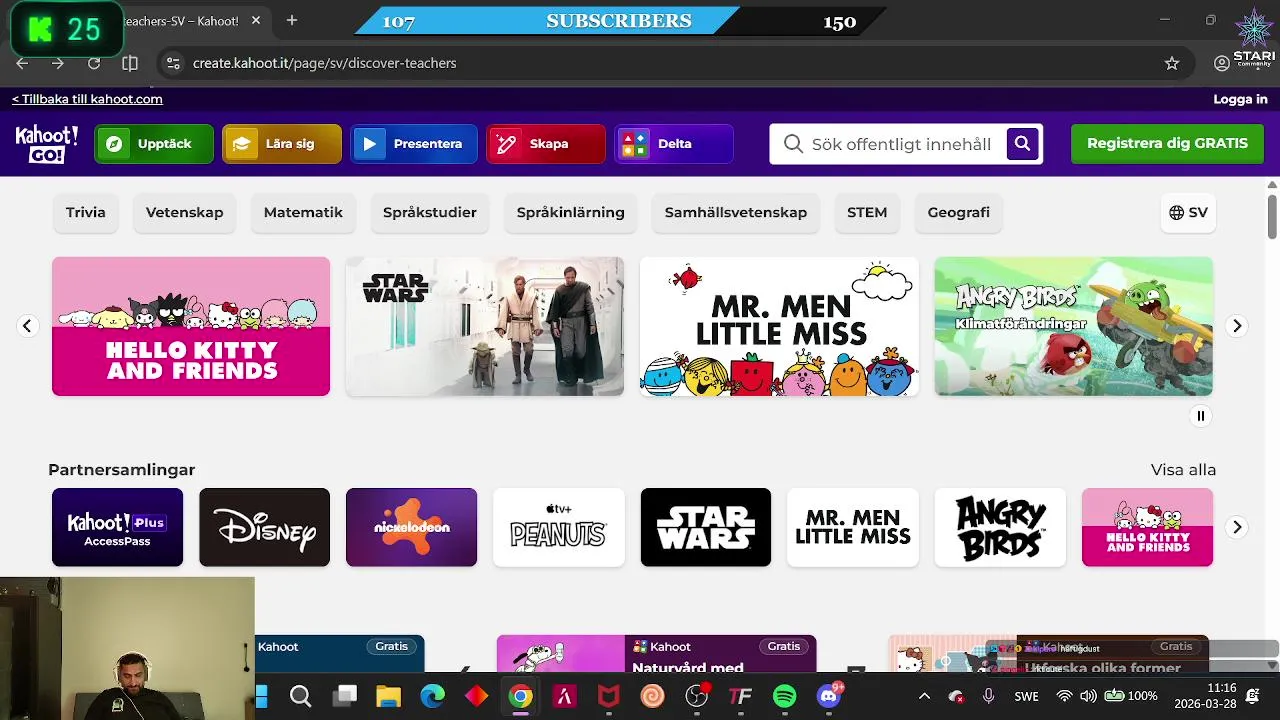Image resolution: width=1280 pixels, height=720 pixels.
Task: Open the Nickelodeon partner collection
Action: pyautogui.click(x=411, y=527)
